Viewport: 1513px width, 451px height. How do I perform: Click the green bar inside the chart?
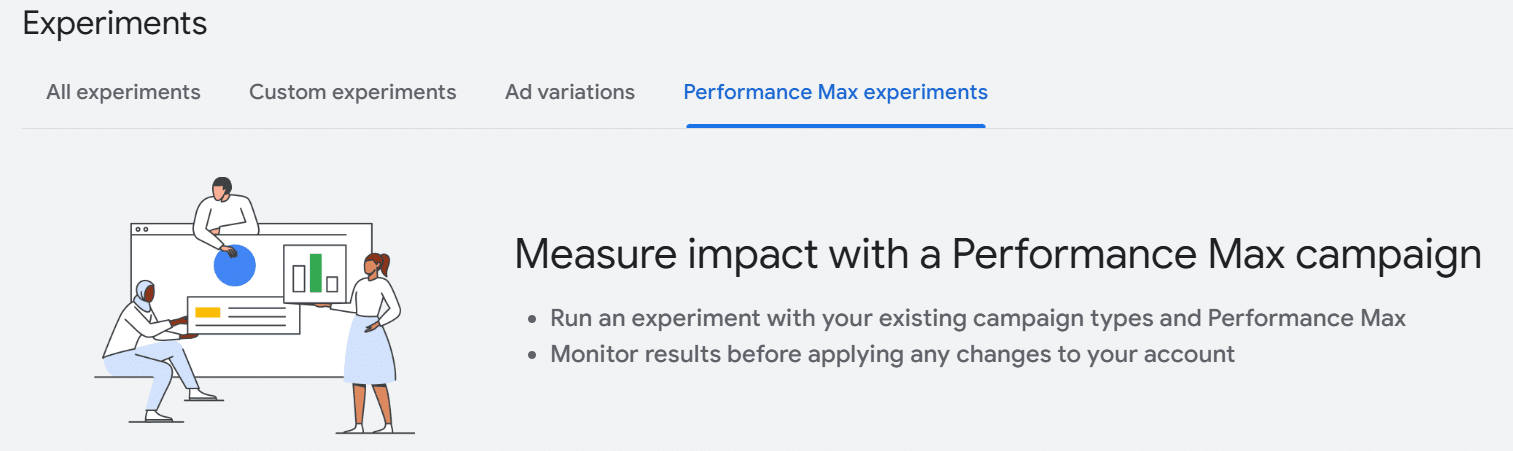click(316, 272)
